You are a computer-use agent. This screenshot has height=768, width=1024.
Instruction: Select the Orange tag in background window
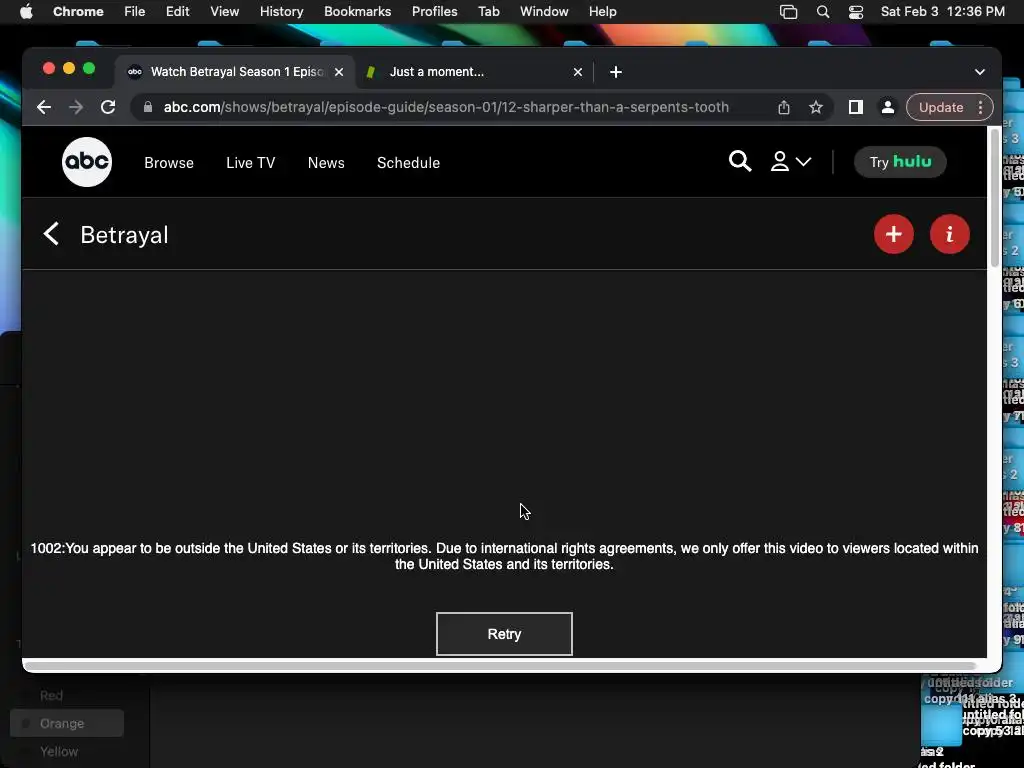click(67, 723)
